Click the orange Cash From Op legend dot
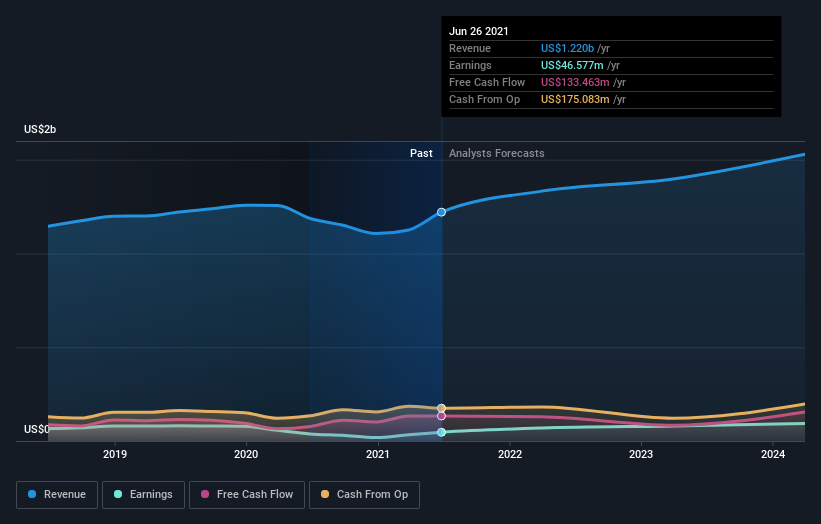The width and height of the screenshot is (821, 524). point(325,494)
